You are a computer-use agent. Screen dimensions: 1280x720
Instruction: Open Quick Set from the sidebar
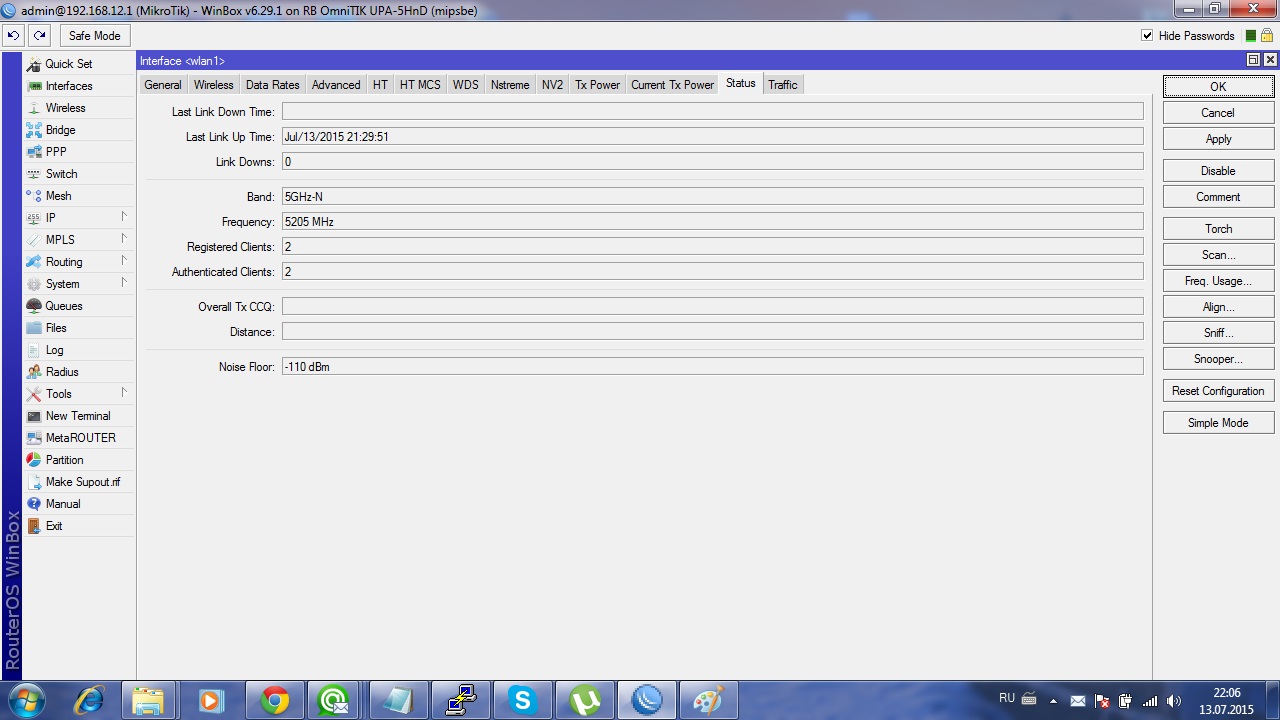(68, 64)
